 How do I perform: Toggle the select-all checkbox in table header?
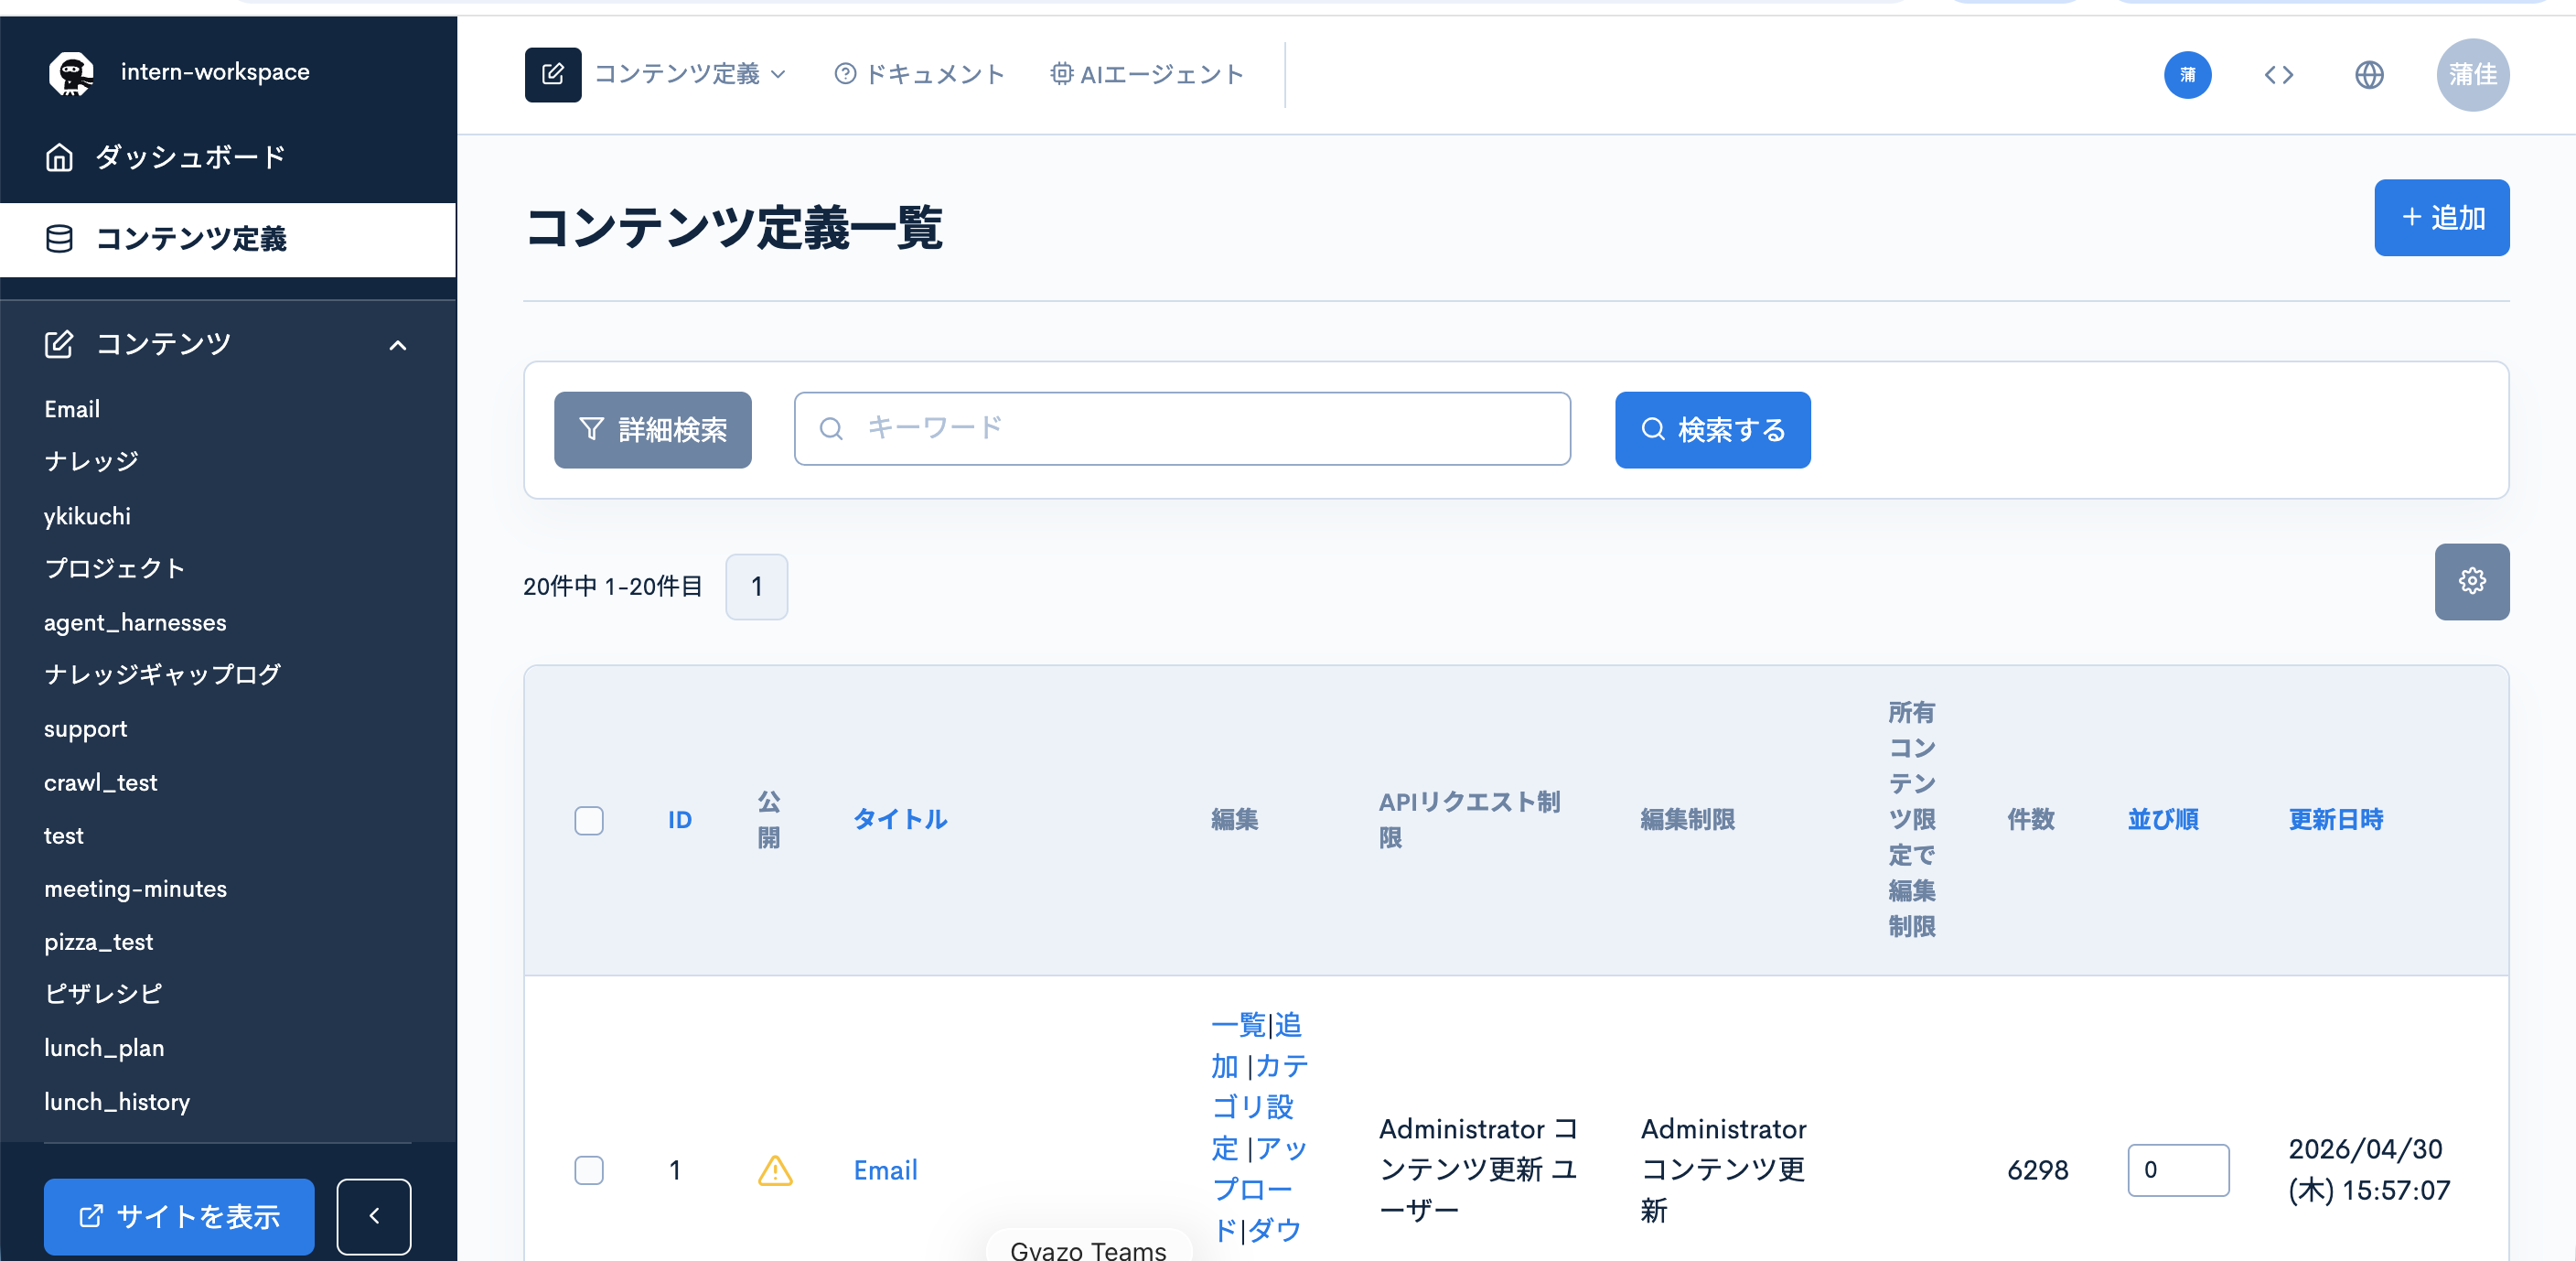(589, 820)
